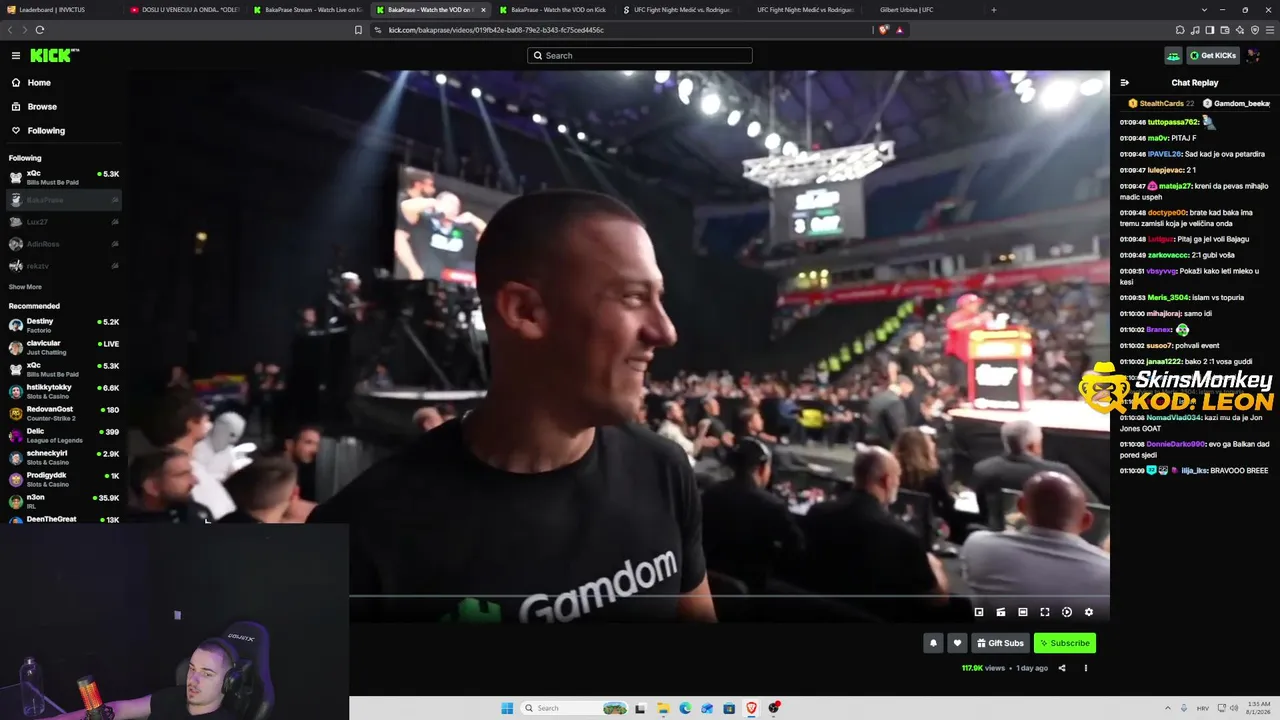Screen dimensions: 1280x720
Task: Close the active BakaPrase VOD tab
Action: pyautogui.click(x=483, y=10)
